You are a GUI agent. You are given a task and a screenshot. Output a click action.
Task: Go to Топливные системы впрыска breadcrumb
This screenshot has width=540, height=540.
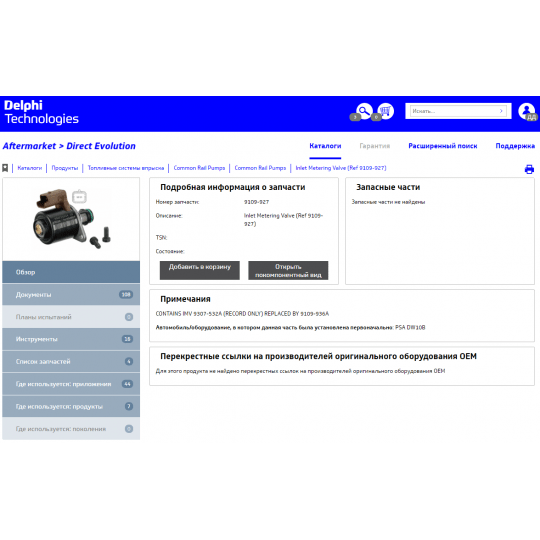coord(126,168)
